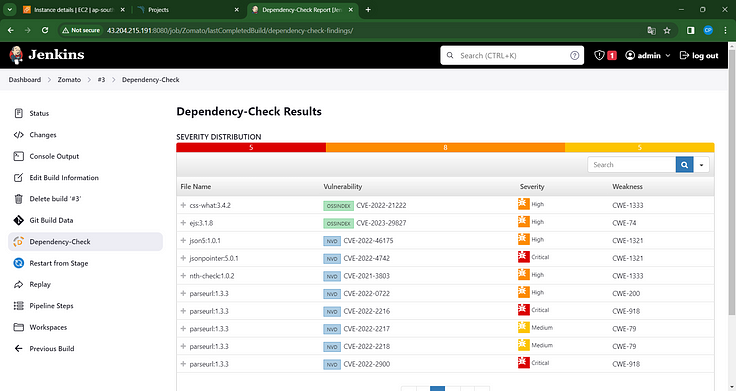Image resolution: width=736 pixels, height=391 pixels.
Task: Click the log out link
Action: (x=699, y=55)
